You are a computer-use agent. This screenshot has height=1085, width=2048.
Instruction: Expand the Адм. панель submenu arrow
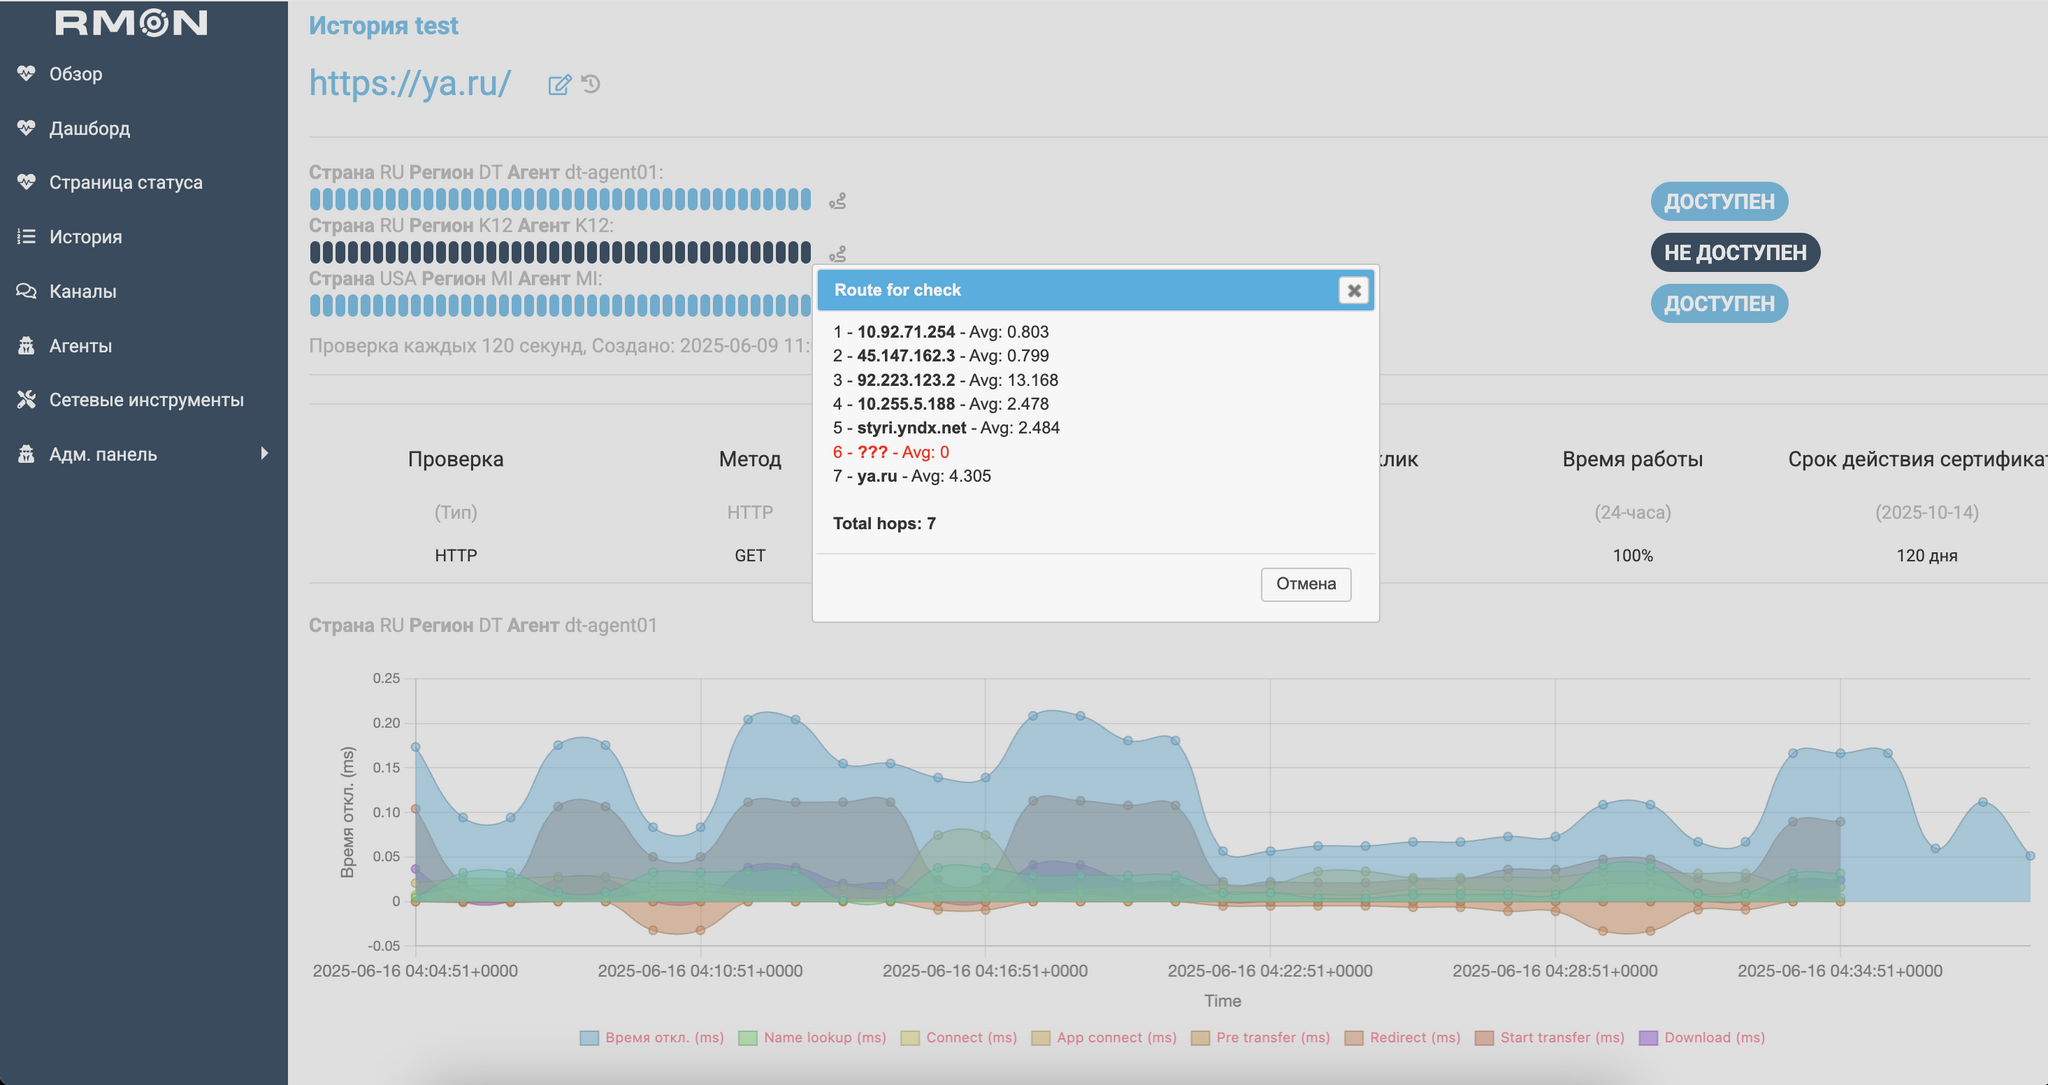tap(264, 454)
